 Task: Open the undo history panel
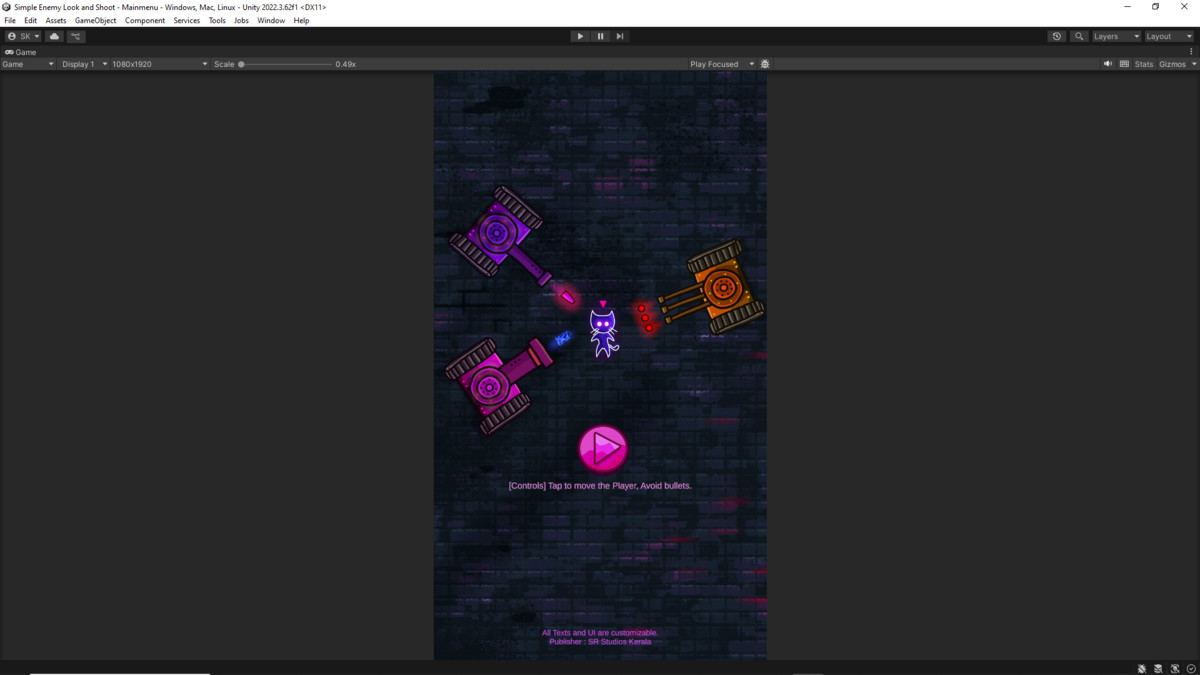1056,36
